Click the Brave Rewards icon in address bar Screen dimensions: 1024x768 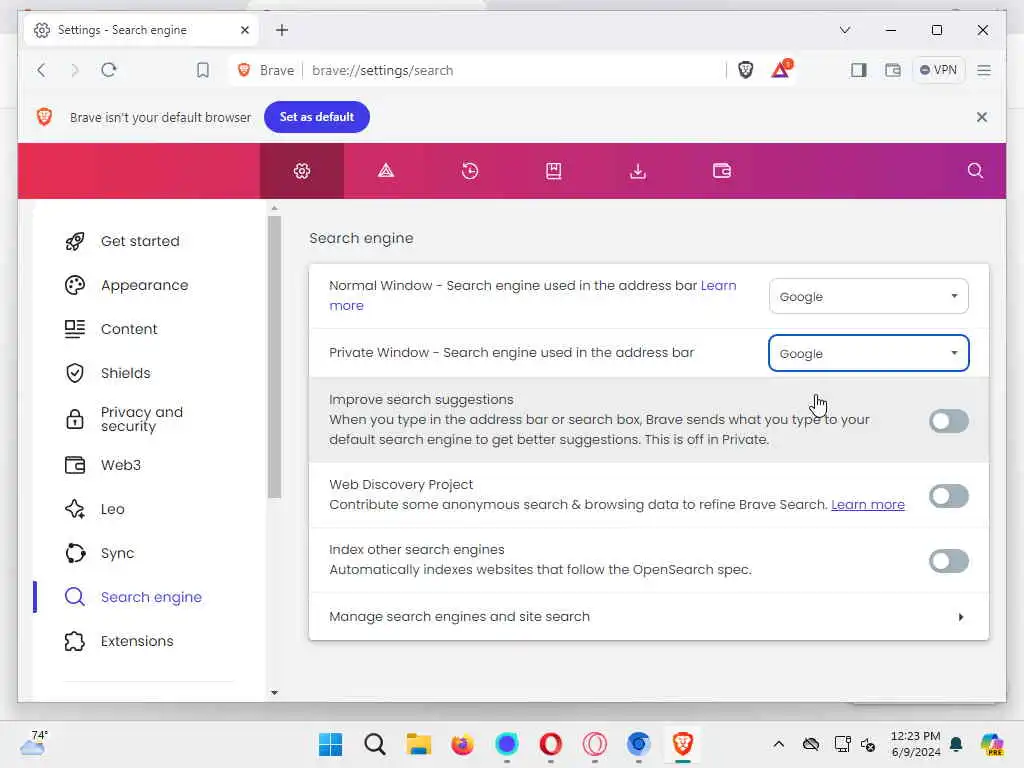(781, 69)
